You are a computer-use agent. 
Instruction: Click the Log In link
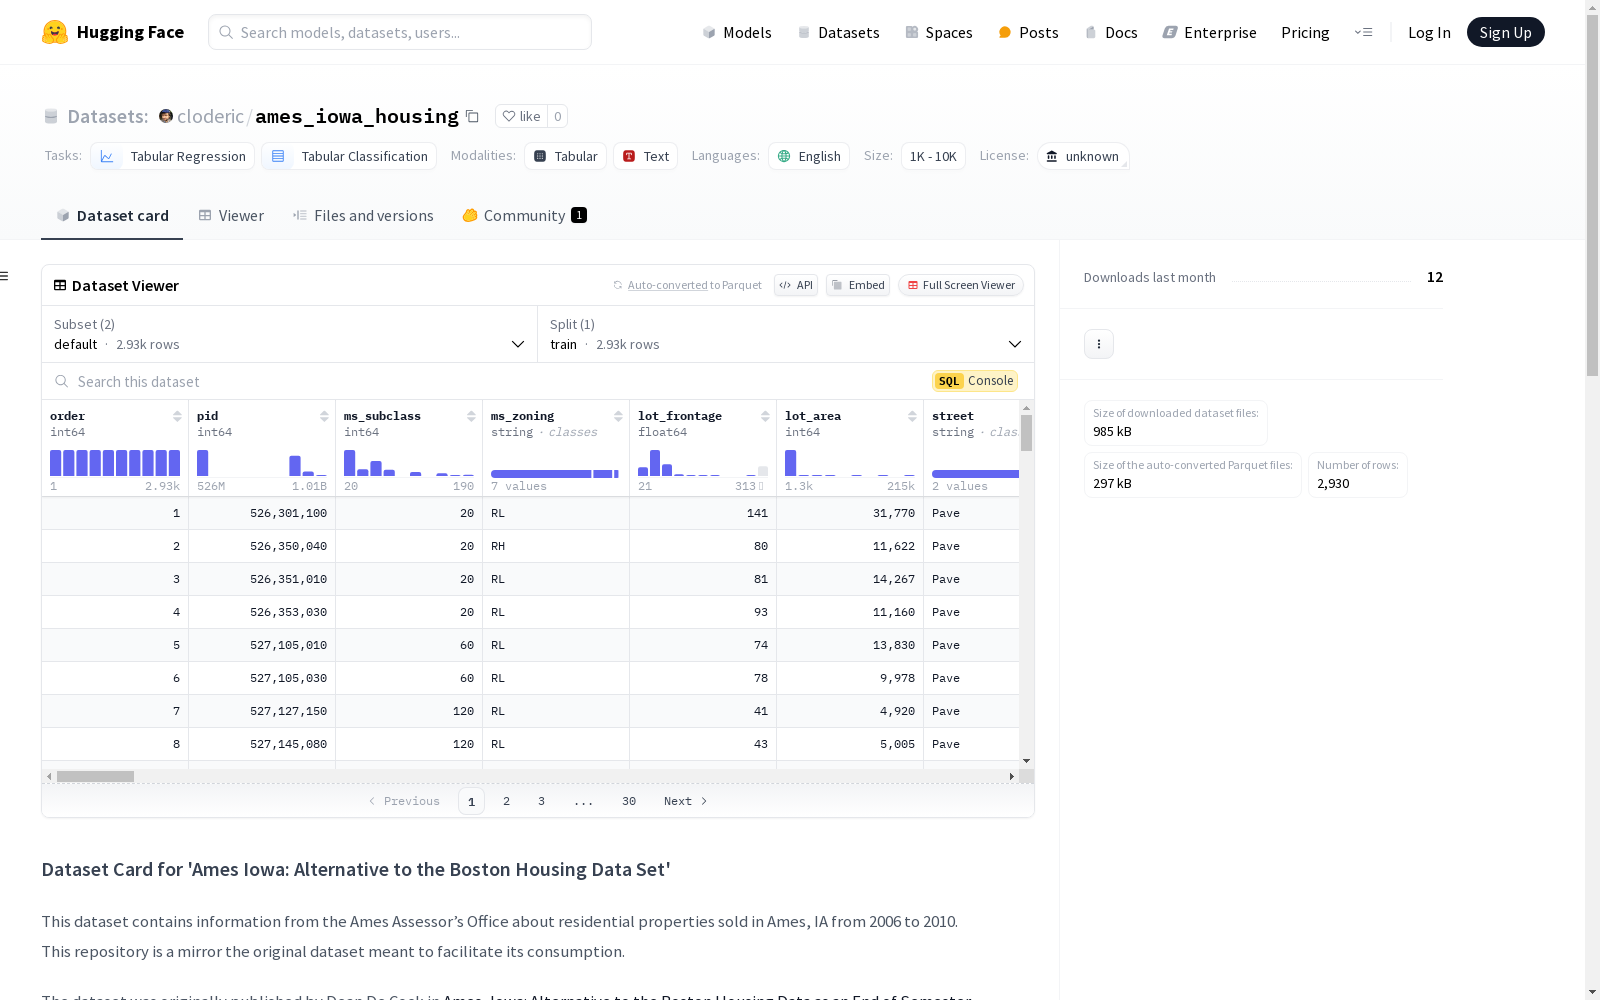(1429, 32)
